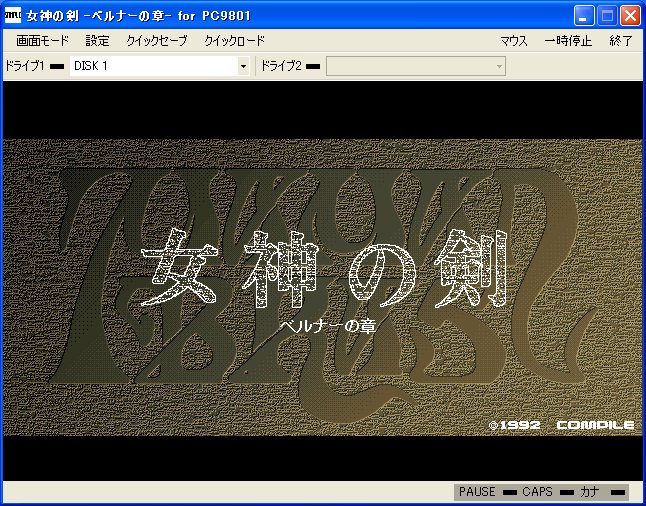This screenshot has width=646, height=506.
Task: Open the 画面モード menu
Action: 42,41
